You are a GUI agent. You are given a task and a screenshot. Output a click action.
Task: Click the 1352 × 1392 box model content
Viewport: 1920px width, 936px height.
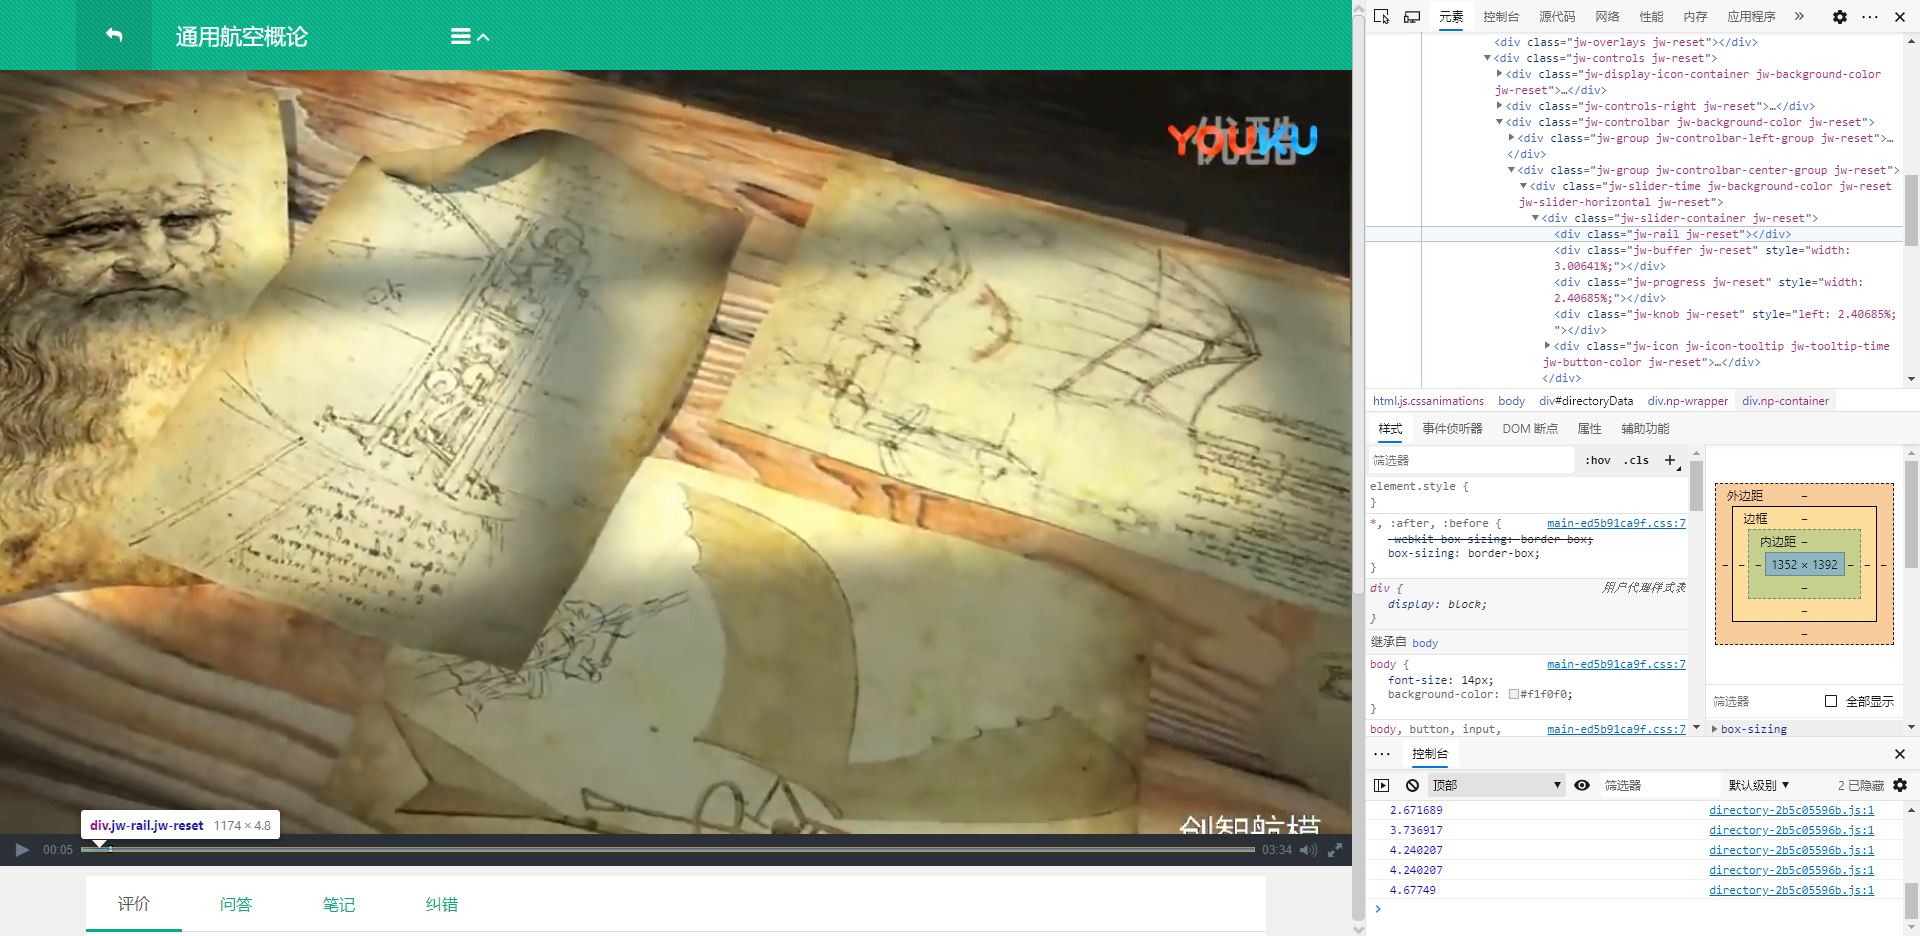tap(1804, 565)
